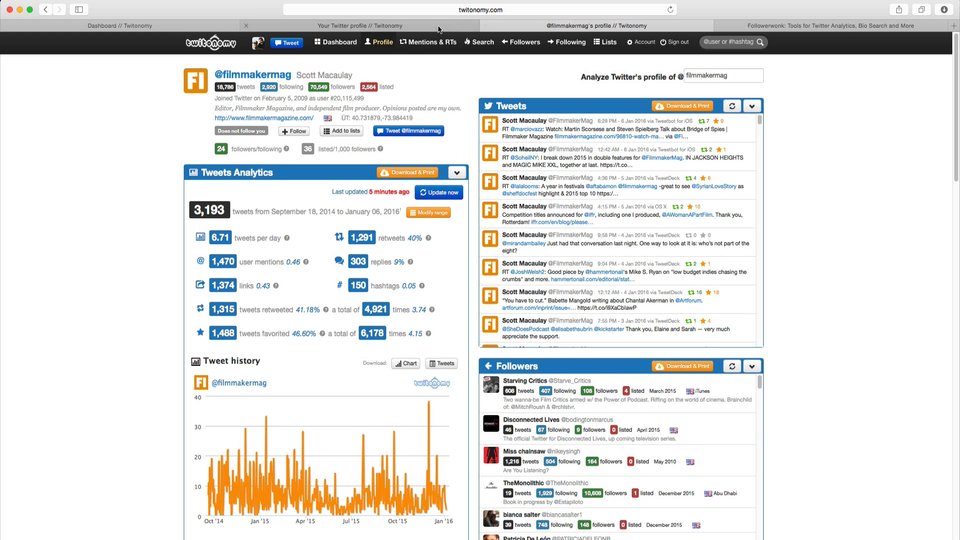
Task: Click the Analyze Twitter profile input field
Action: tap(724, 76)
